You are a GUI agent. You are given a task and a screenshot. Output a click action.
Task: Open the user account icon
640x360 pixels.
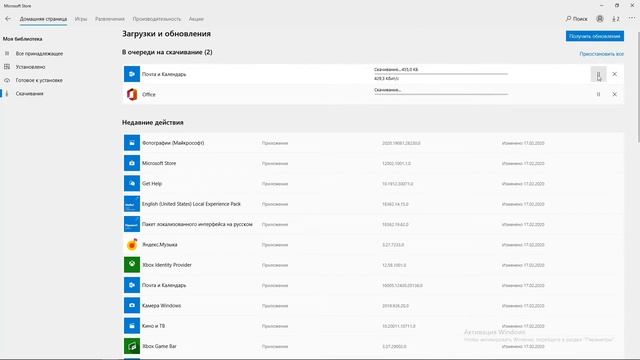(600, 19)
